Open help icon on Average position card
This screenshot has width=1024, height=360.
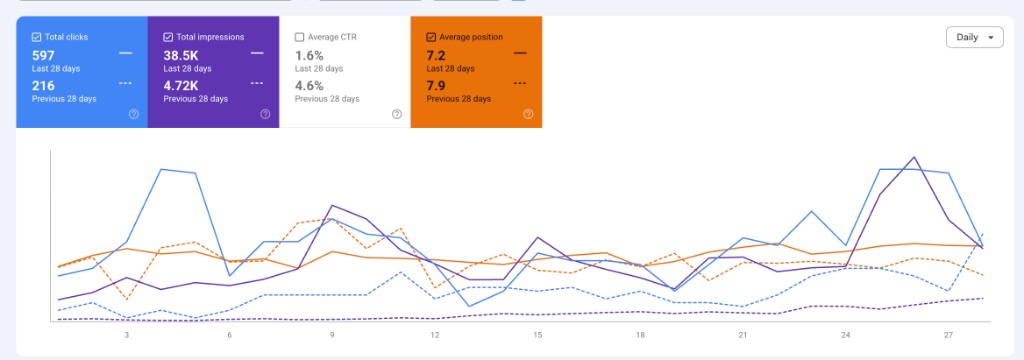[x=528, y=114]
